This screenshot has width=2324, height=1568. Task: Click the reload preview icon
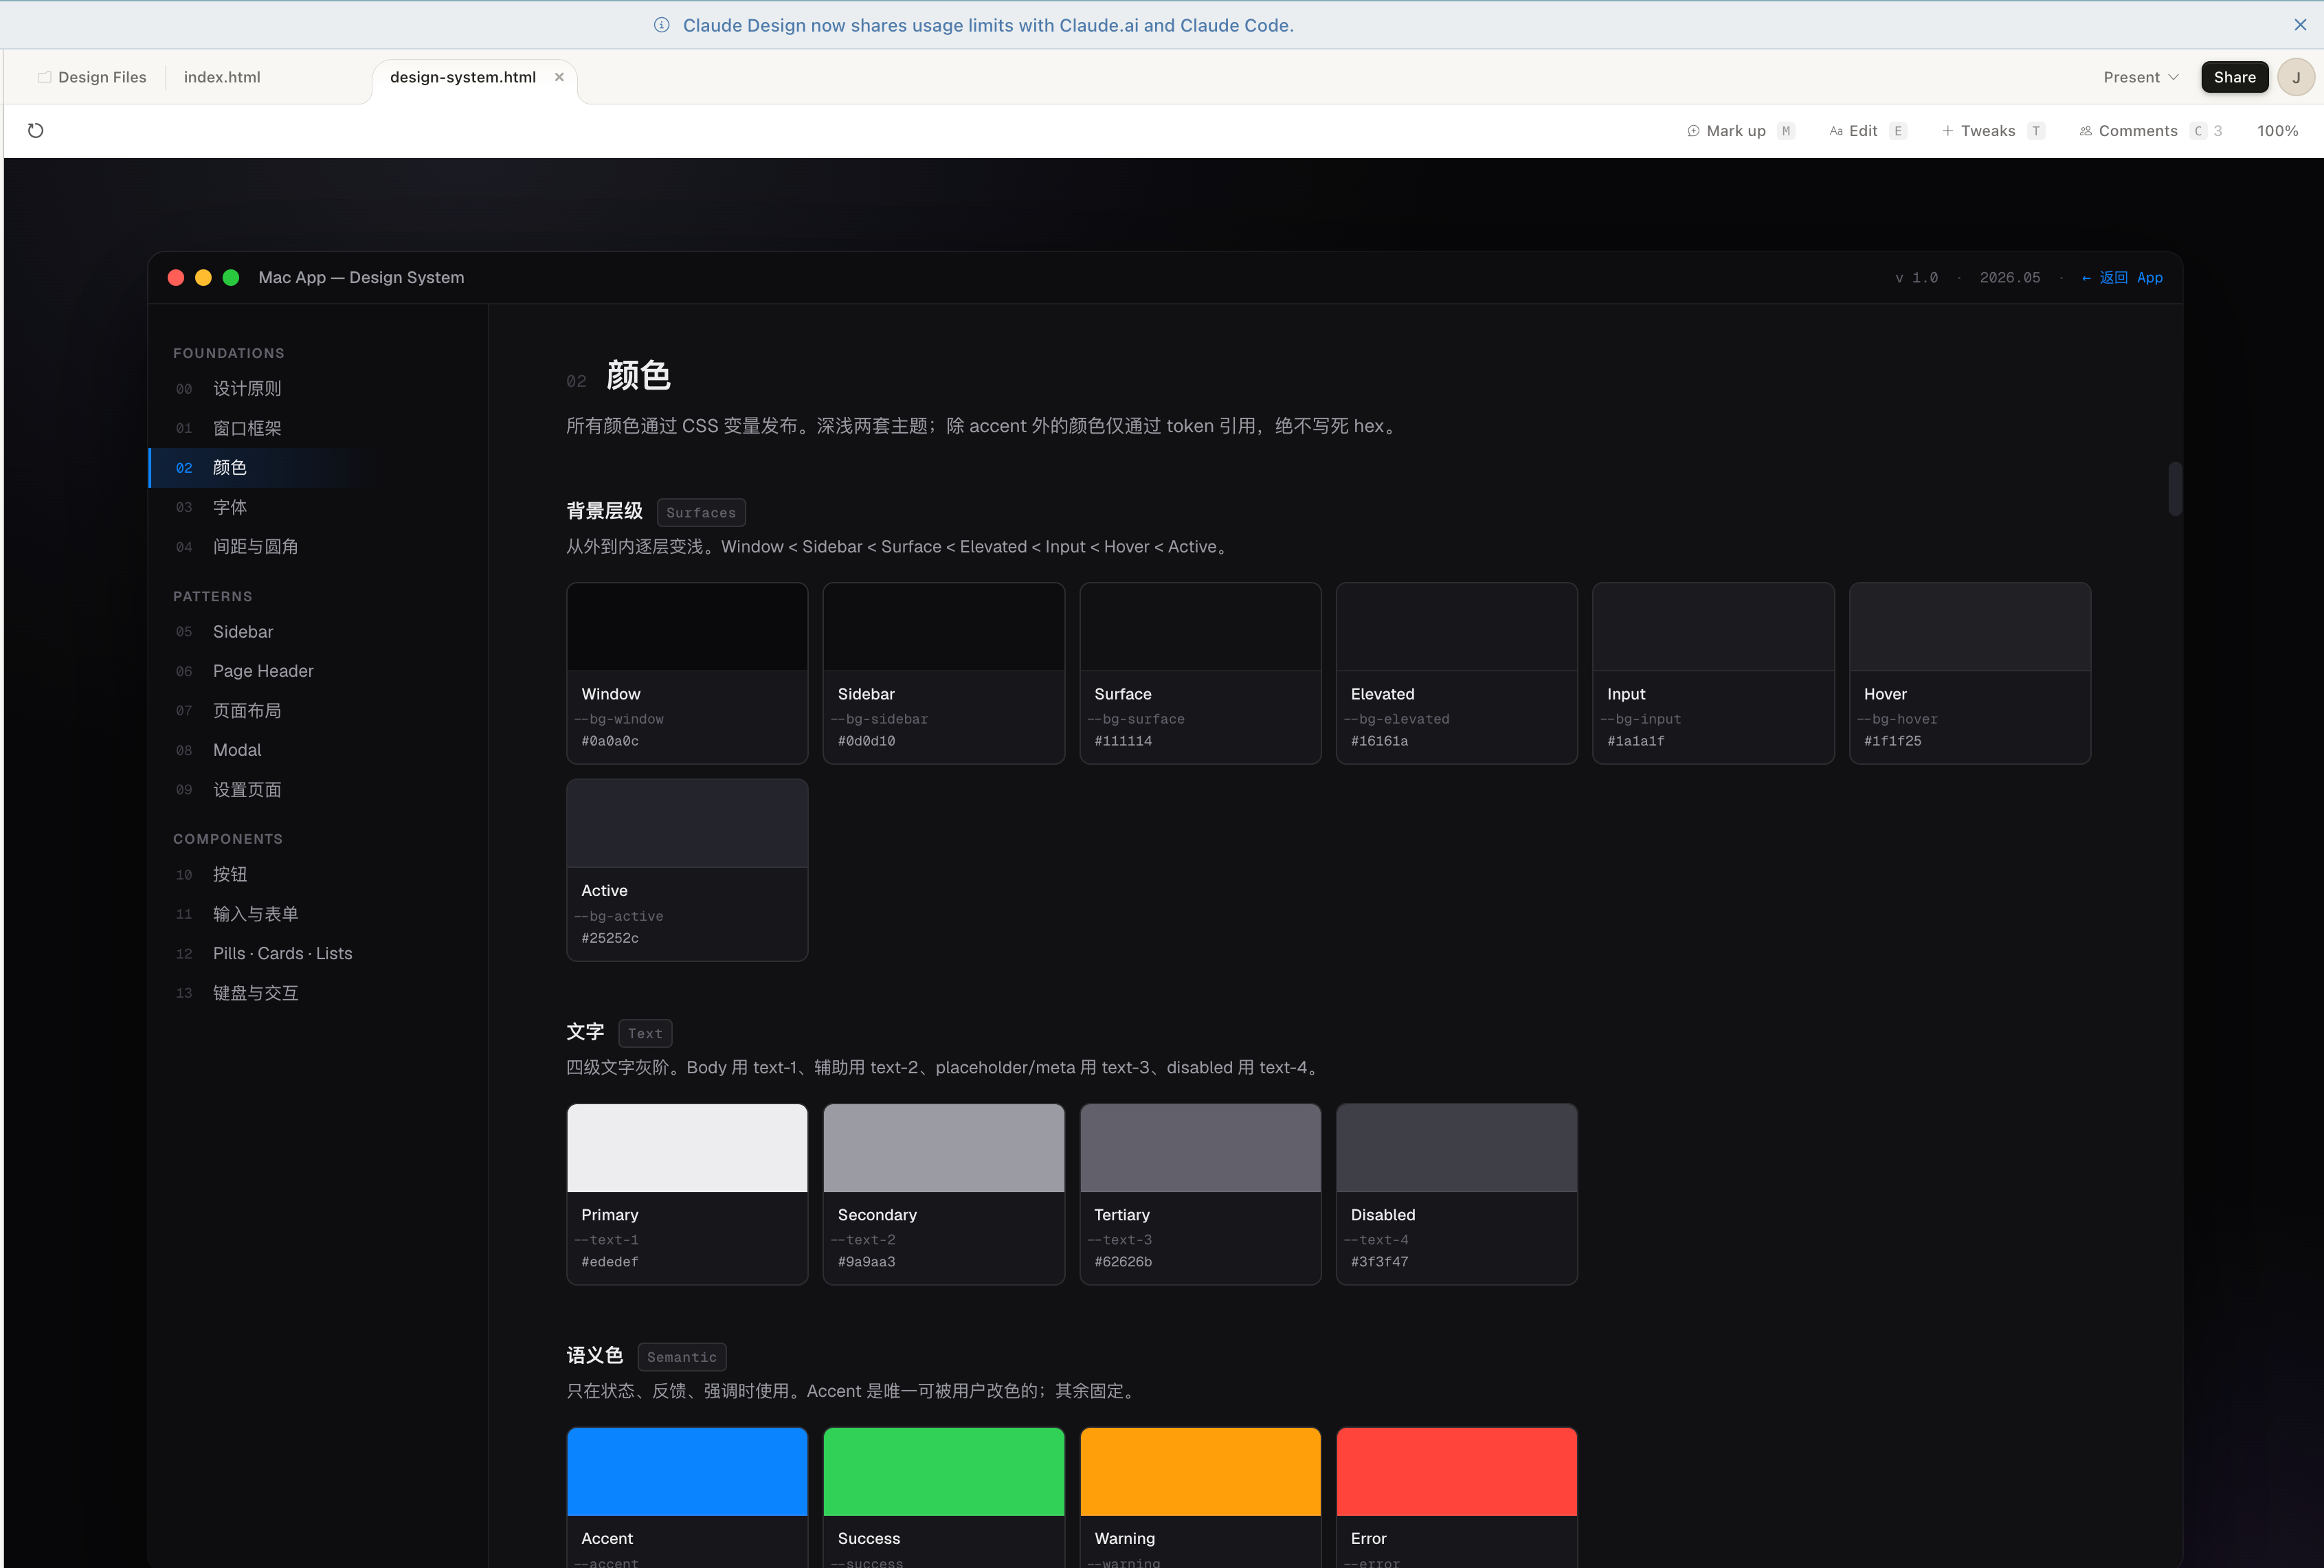coord(36,130)
